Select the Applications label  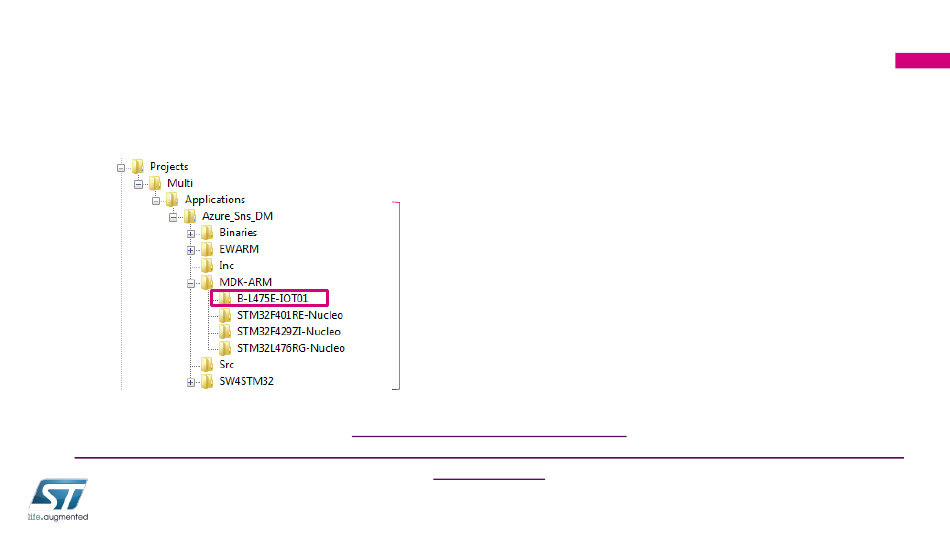pos(214,200)
